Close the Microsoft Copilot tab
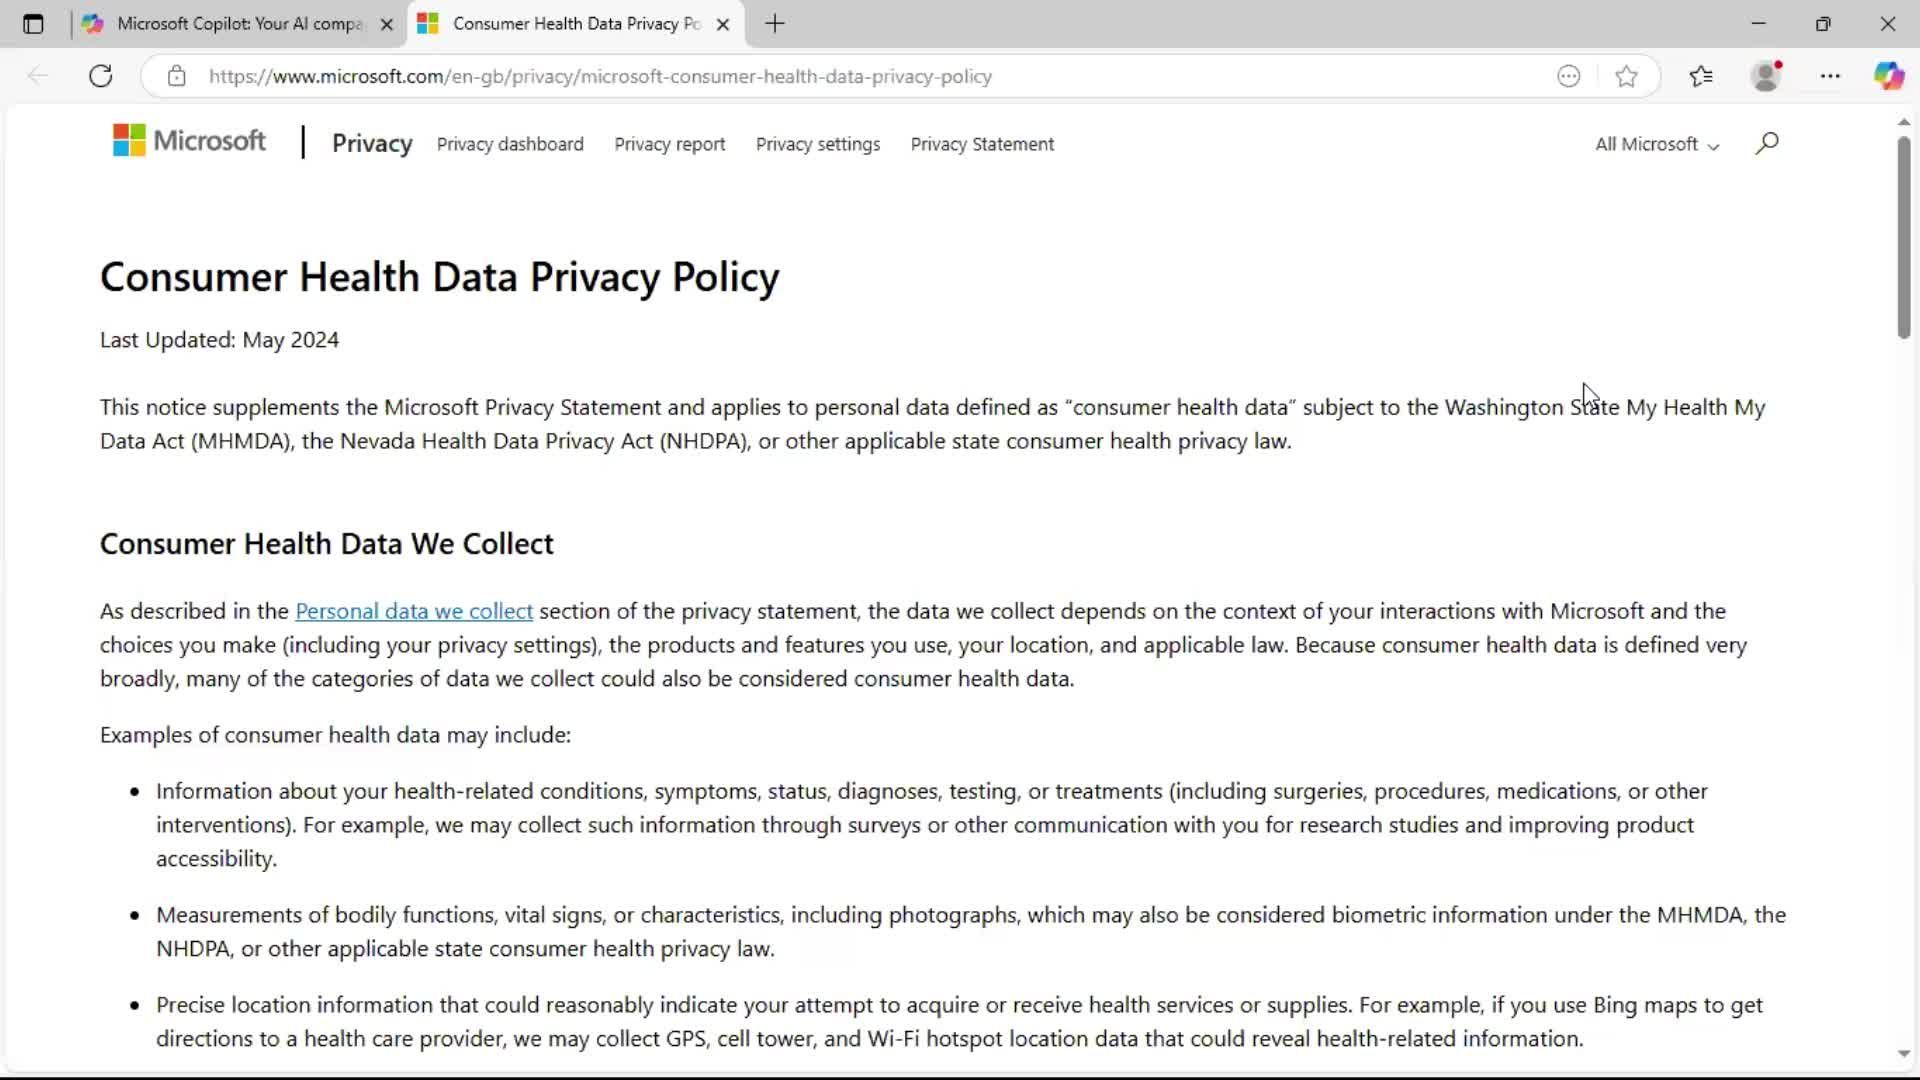Screen dimensions: 1920x1080 tap(387, 24)
